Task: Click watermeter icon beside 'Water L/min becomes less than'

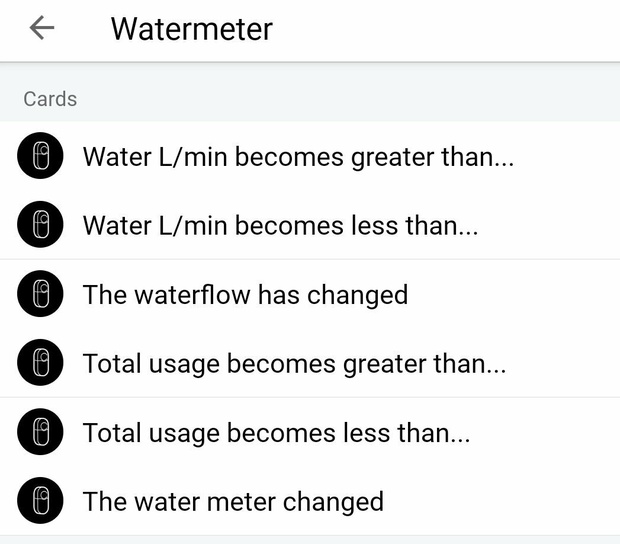Action: 40,224
